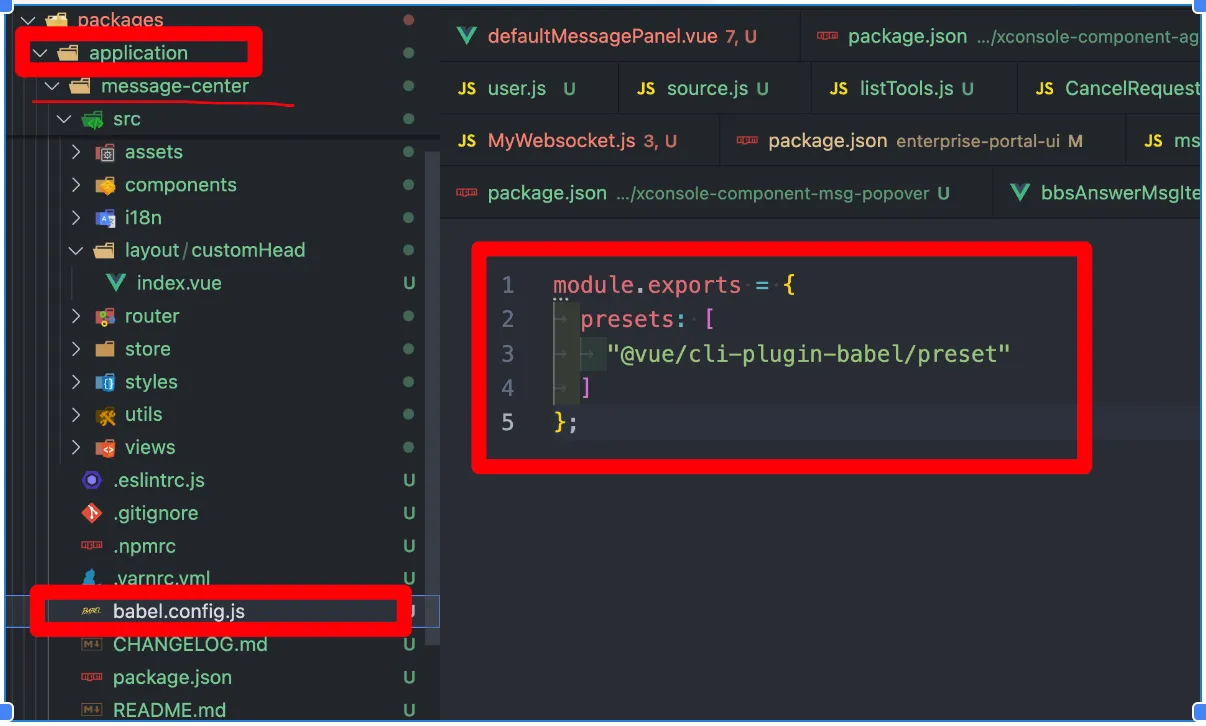Expand the assets folder chevron
This screenshot has height=726, width=1206.
(x=76, y=152)
